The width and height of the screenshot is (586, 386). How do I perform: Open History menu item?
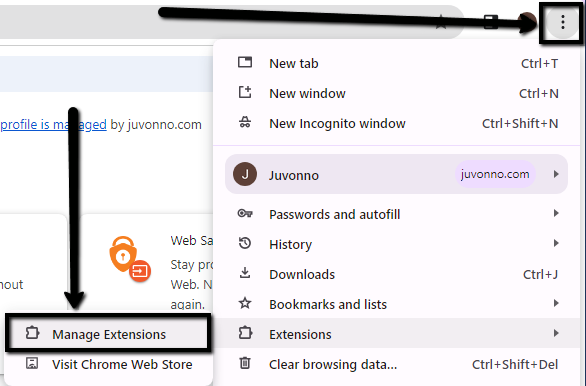397,244
